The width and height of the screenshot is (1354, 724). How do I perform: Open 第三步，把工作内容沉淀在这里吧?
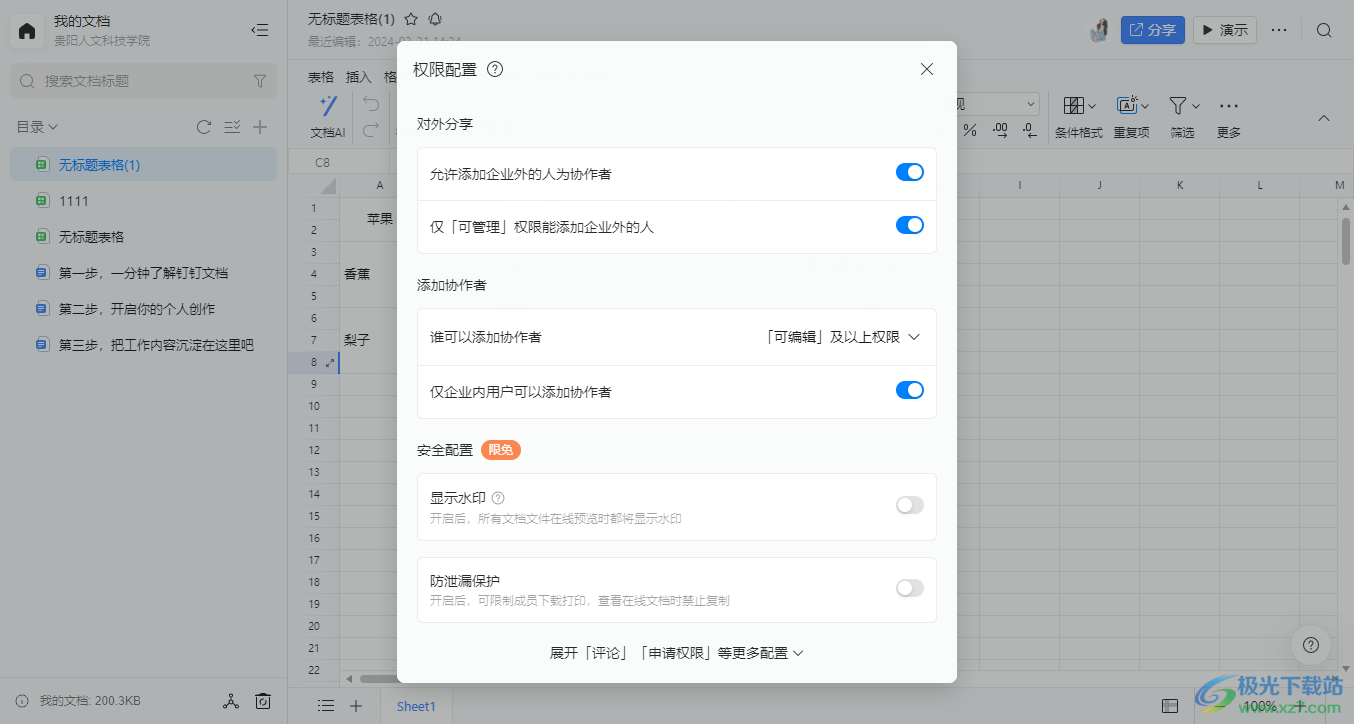[143, 345]
